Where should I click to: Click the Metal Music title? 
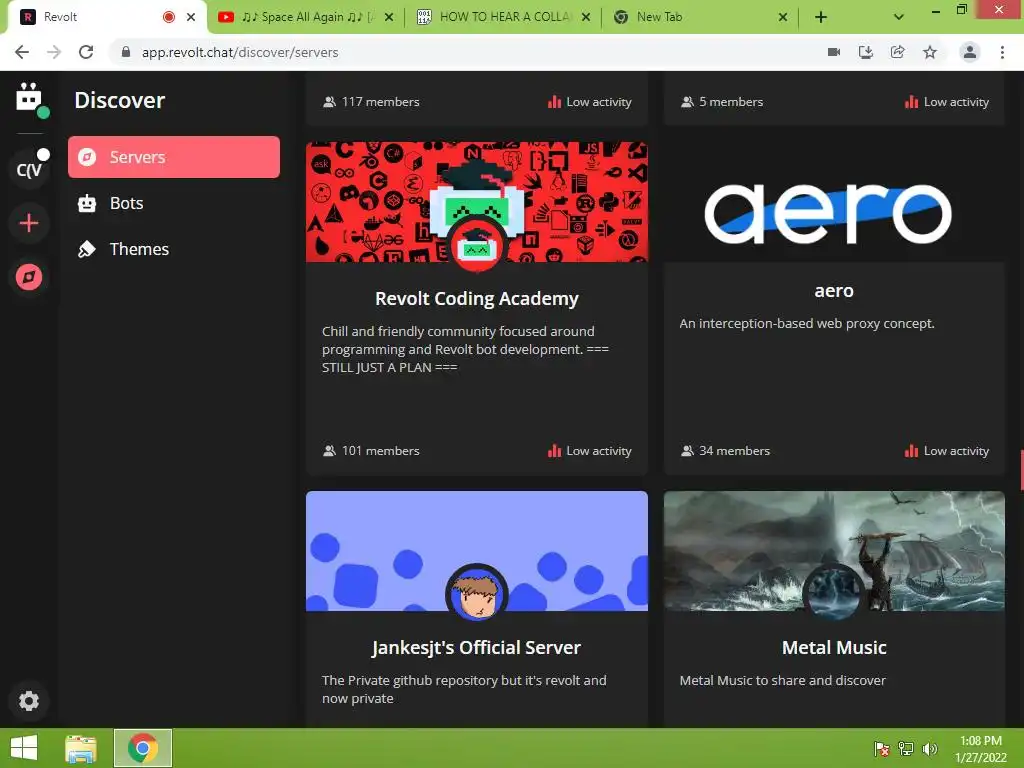click(x=834, y=647)
